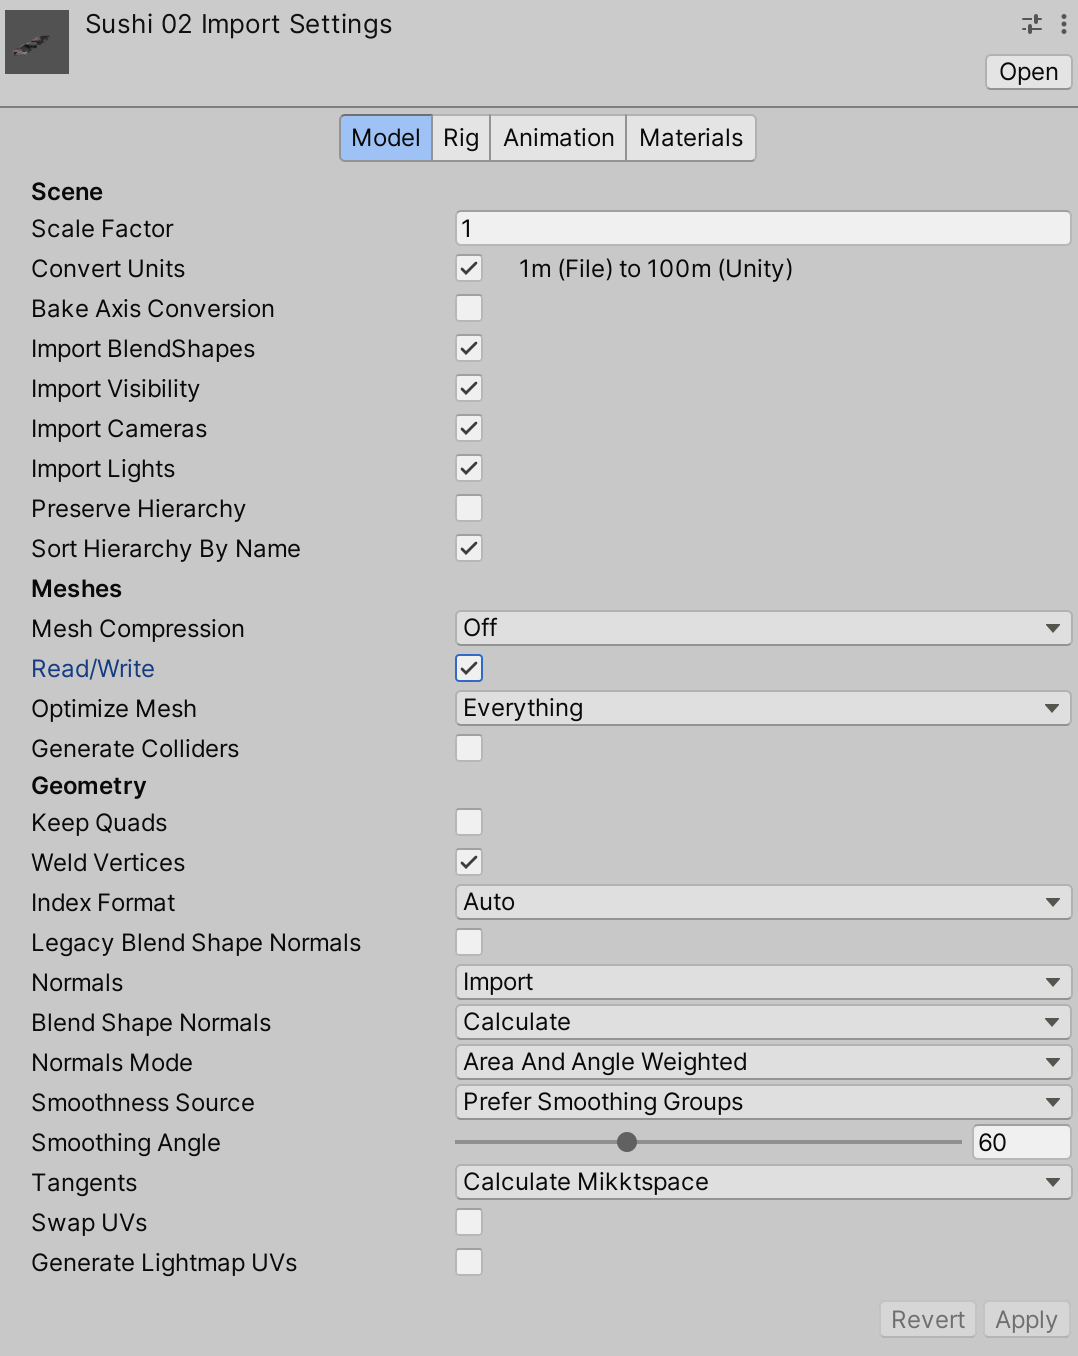Open the three-dot options menu
This screenshot has width=1078, height=1356.
1063,24
